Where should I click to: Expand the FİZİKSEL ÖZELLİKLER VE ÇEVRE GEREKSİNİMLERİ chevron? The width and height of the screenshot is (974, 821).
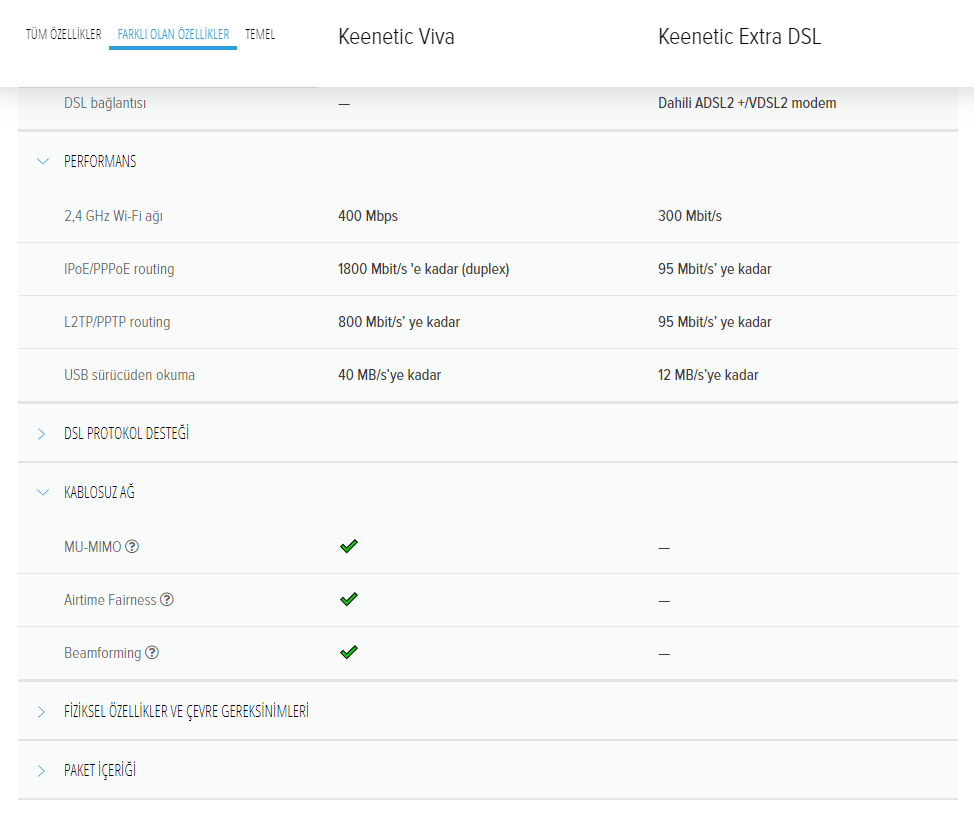(x=41, y=712)
